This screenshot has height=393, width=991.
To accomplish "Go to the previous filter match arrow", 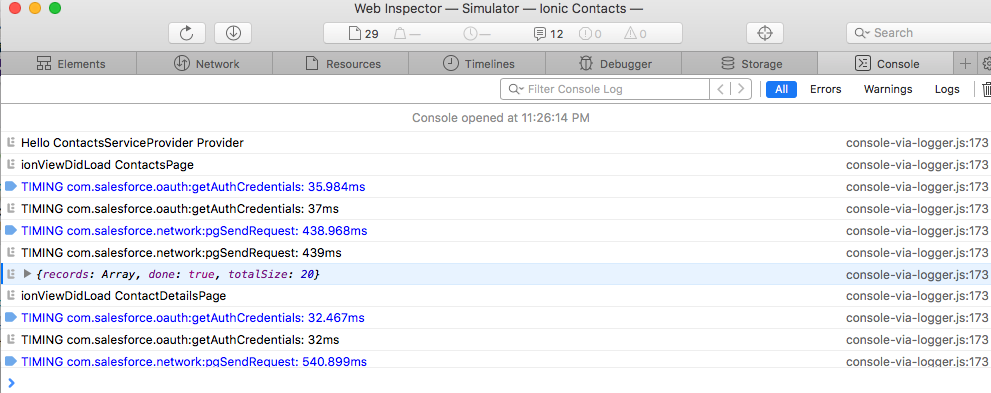I will pos(720,89).
